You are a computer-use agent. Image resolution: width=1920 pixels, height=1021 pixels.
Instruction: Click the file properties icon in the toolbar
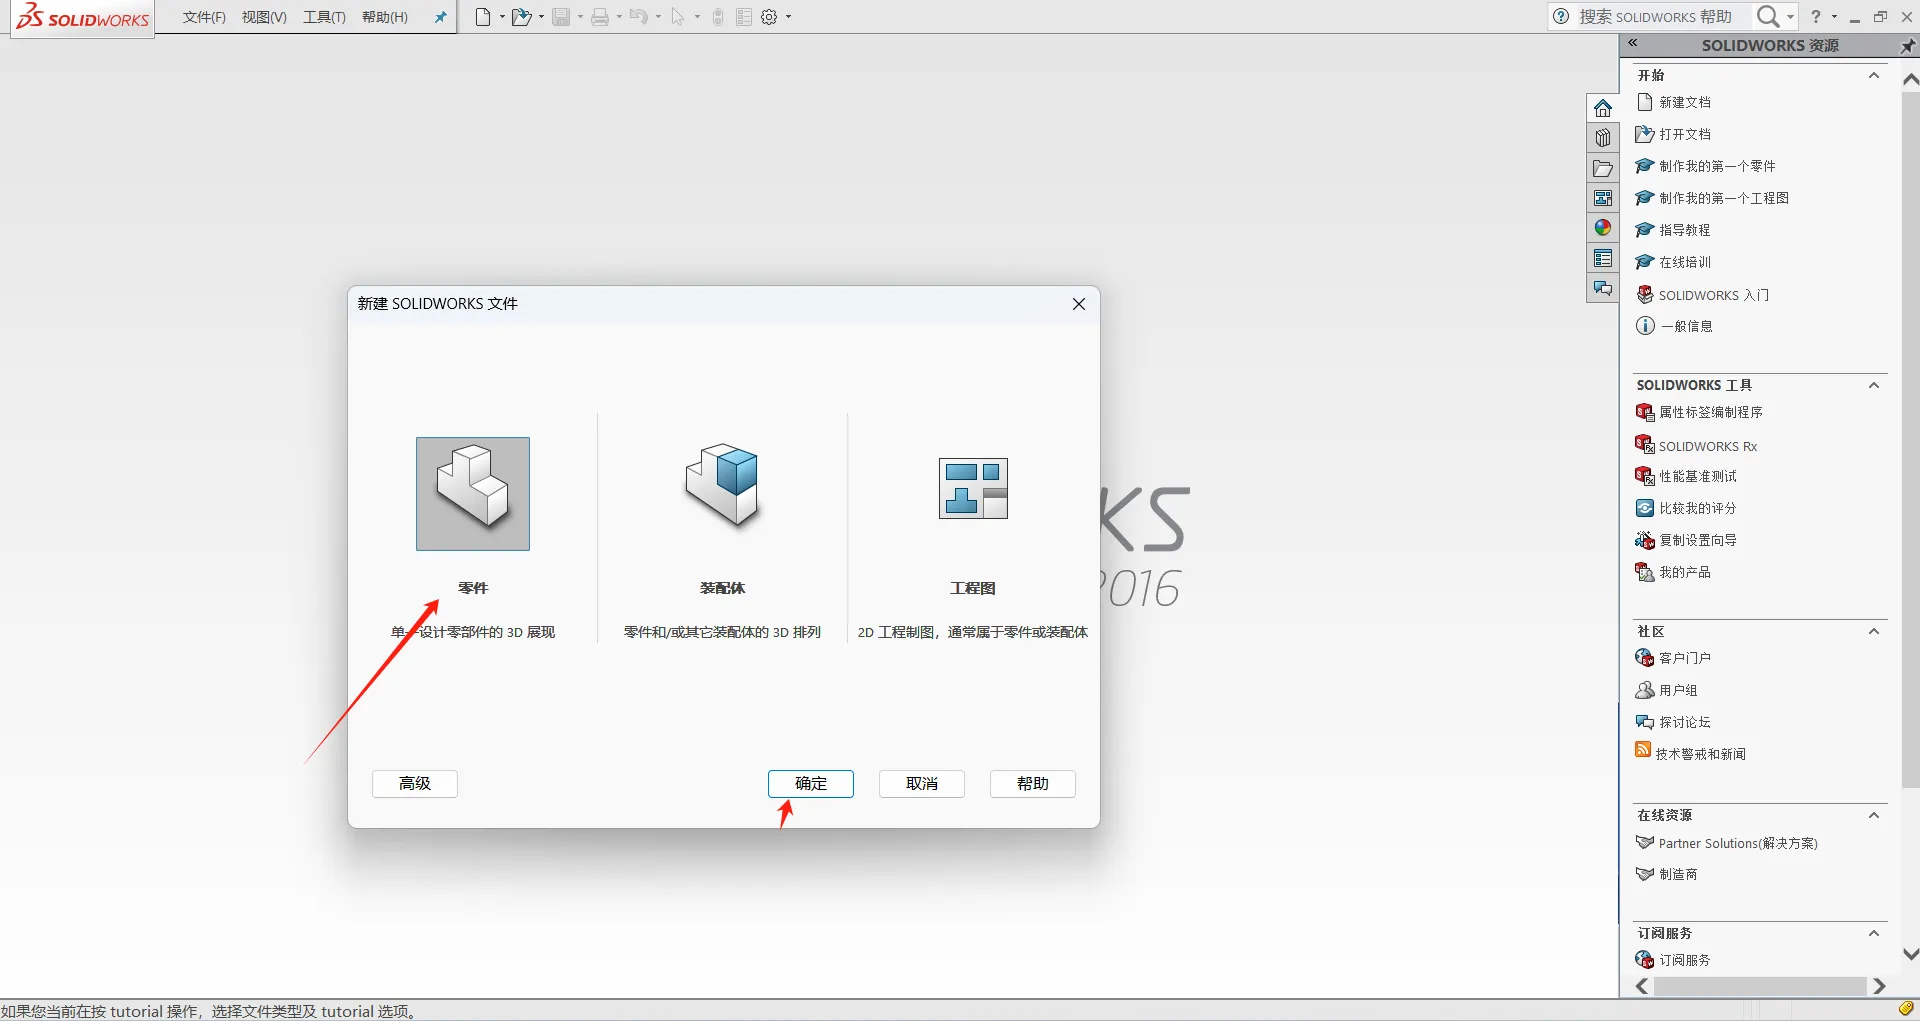click(744, 17)
